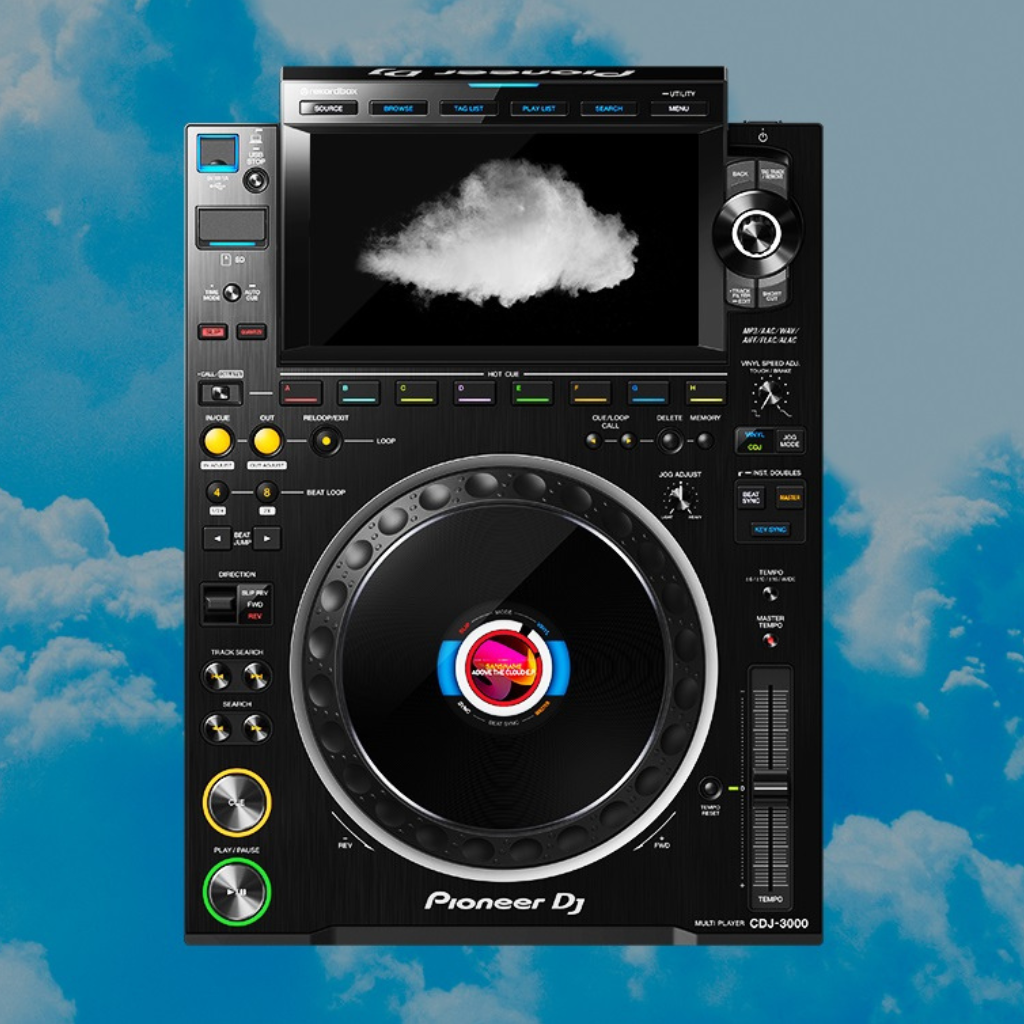1024x1024 pixels.
Task: Click the CUE/LOOP CALL left arrow button
Action: tap(593, 441)
